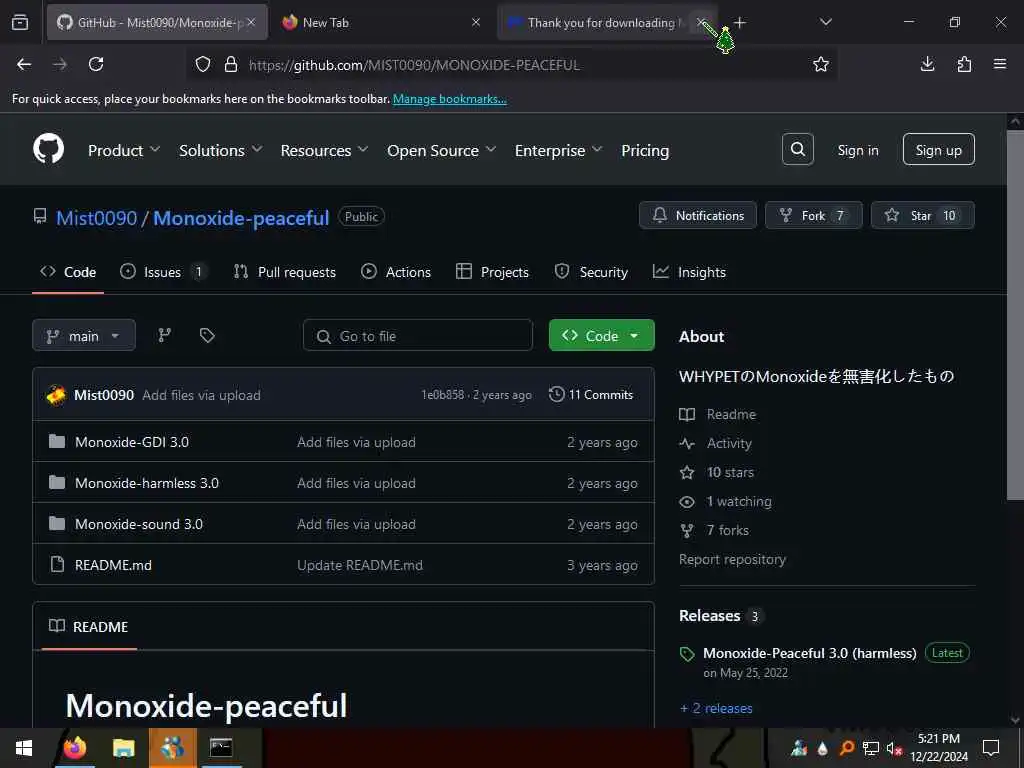Open the + 2 releases link

tap(716, 709)
